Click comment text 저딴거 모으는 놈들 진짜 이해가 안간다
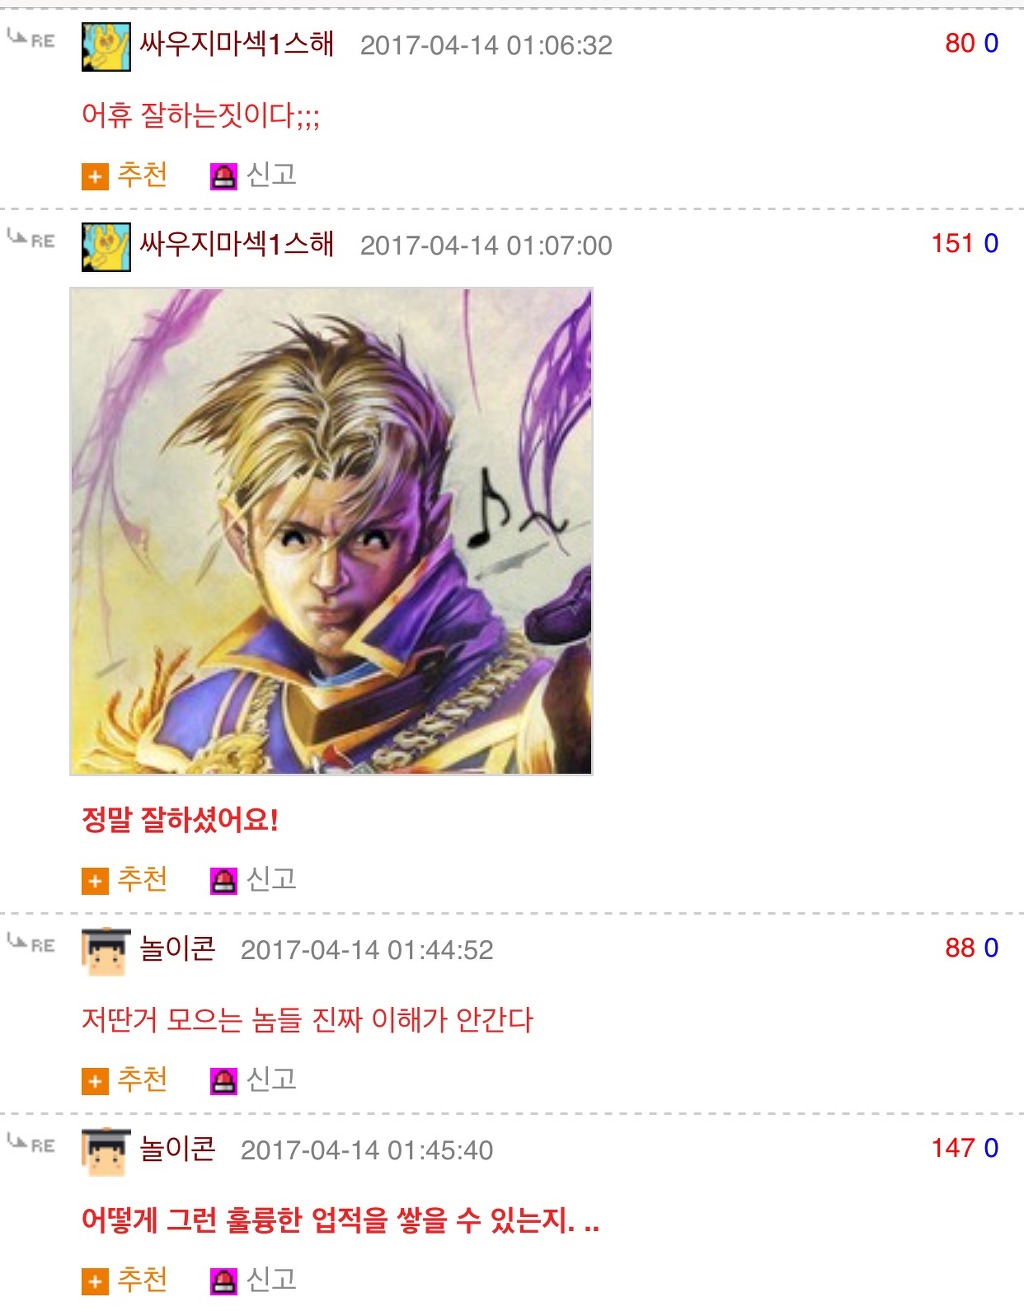 (x=307, y=1020)
